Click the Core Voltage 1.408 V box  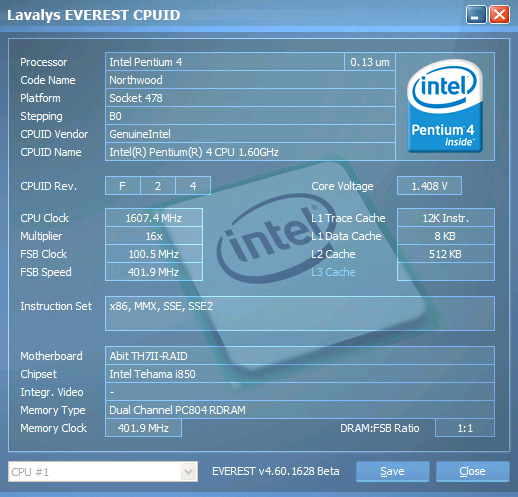click(429, 186)
